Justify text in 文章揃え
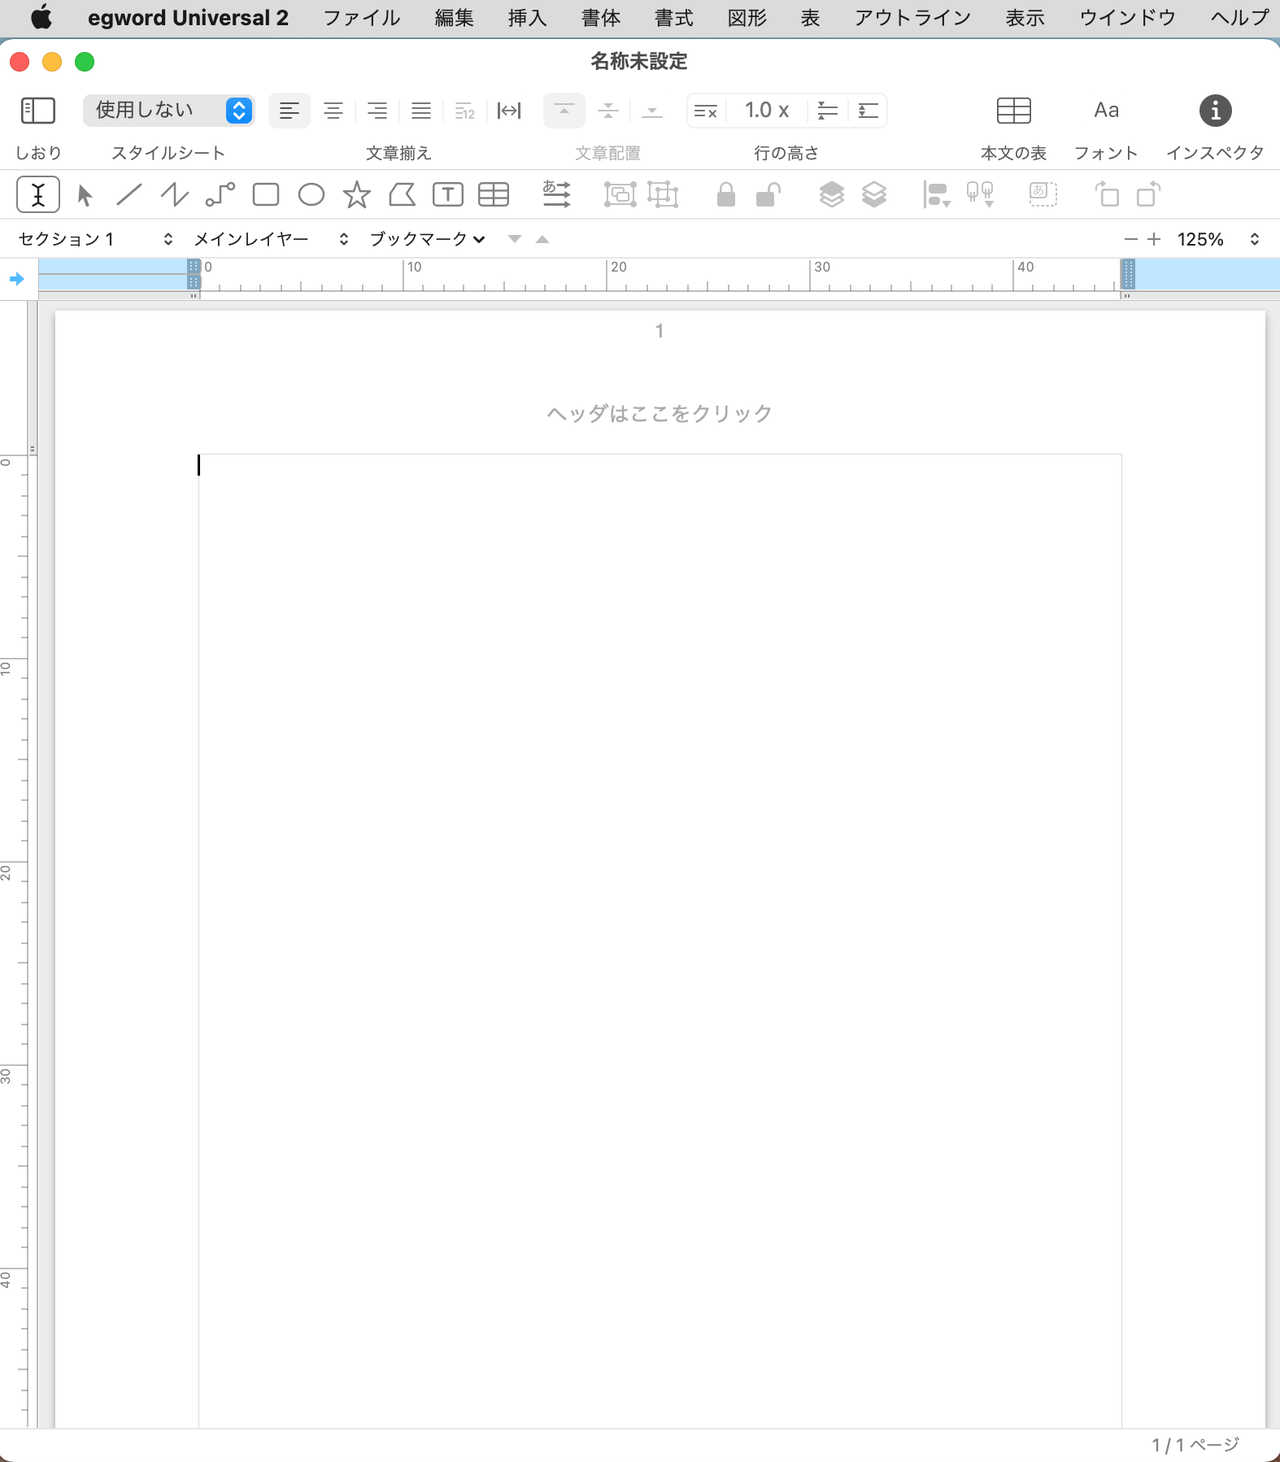 (x=421, y=110)
